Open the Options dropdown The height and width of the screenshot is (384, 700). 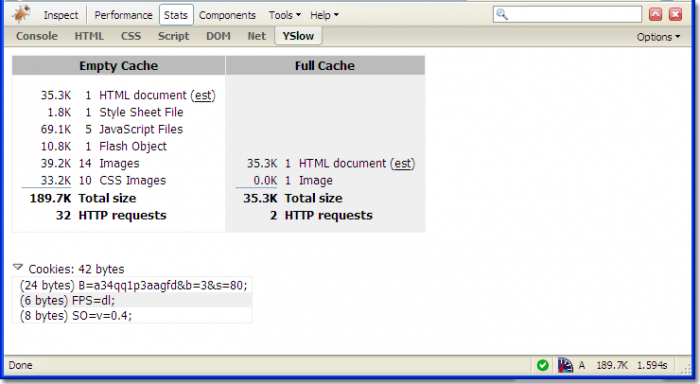658,37
